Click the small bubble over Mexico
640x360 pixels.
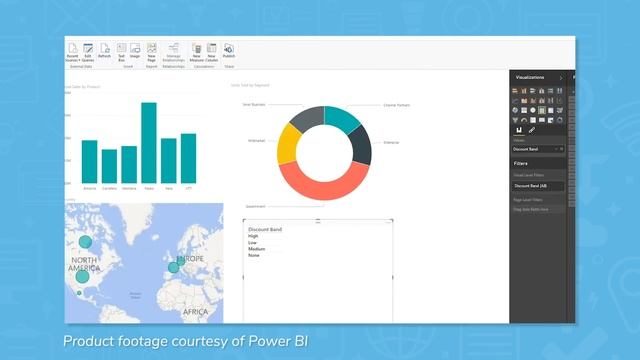point(79,293)
